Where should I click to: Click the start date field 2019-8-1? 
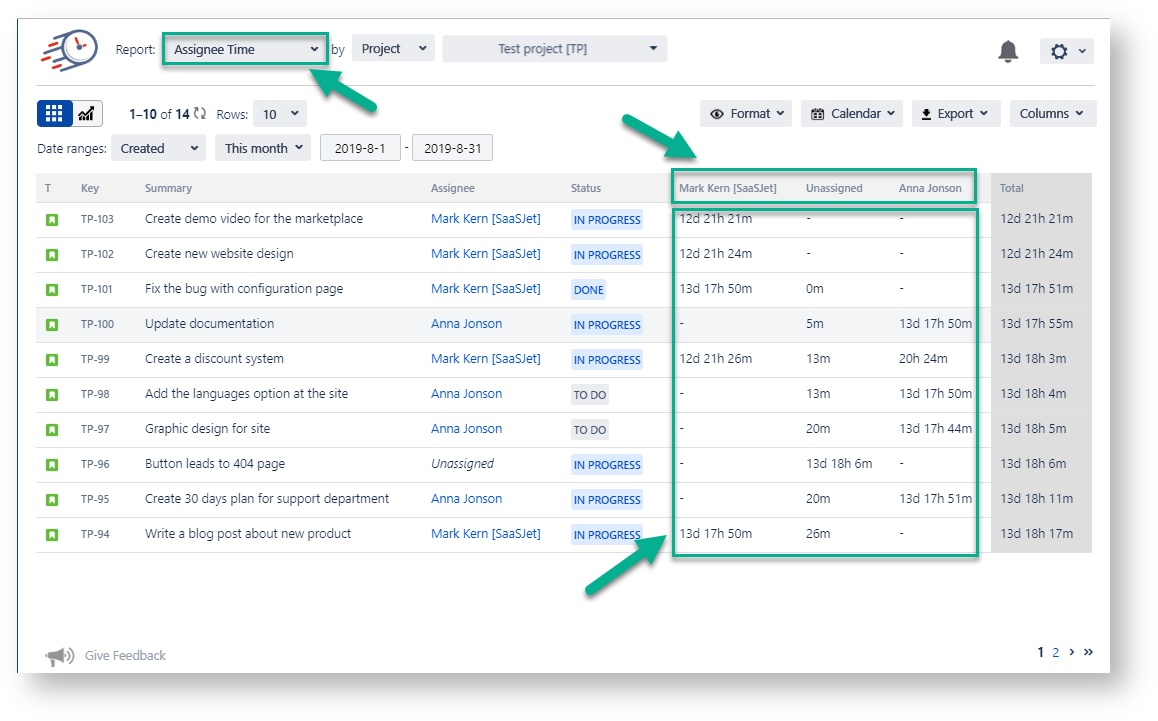coord(360,148)
